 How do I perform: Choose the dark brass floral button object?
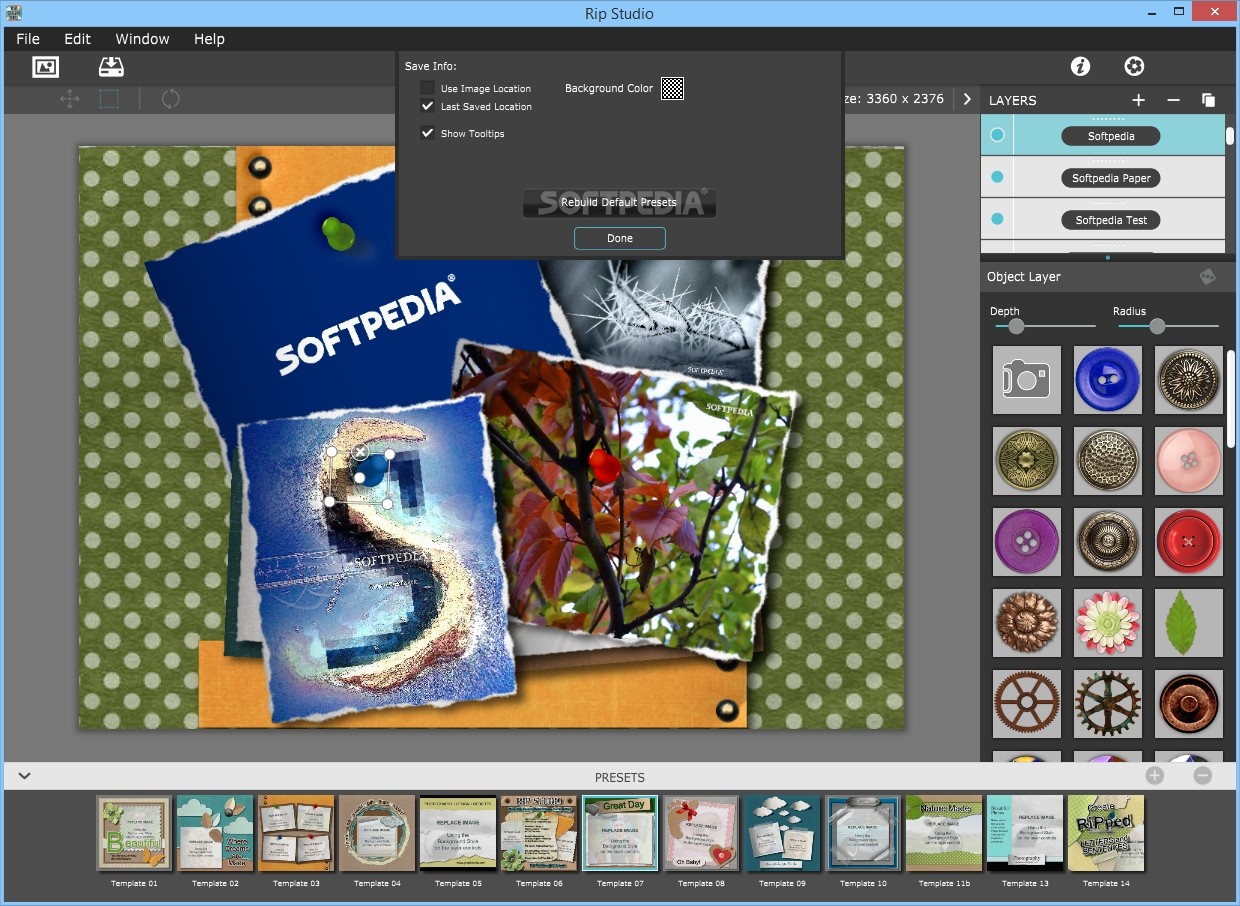1189,380
